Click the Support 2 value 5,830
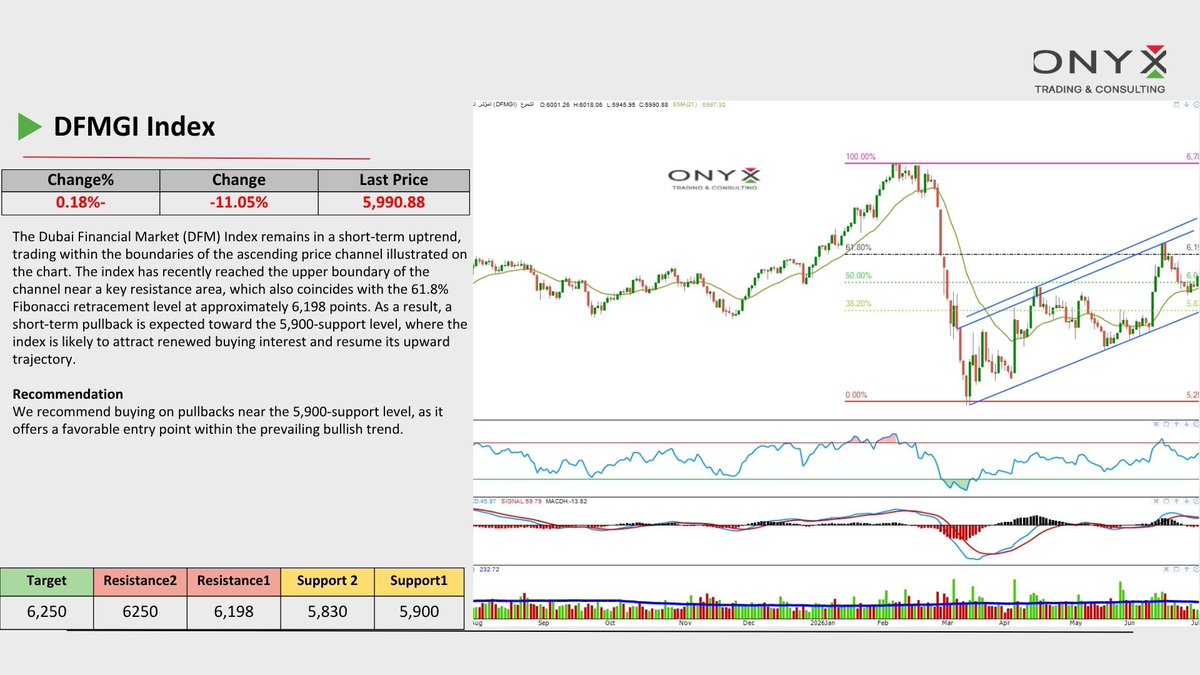The width and height of the screenshot is (1200, 675). tap(327, 611)
